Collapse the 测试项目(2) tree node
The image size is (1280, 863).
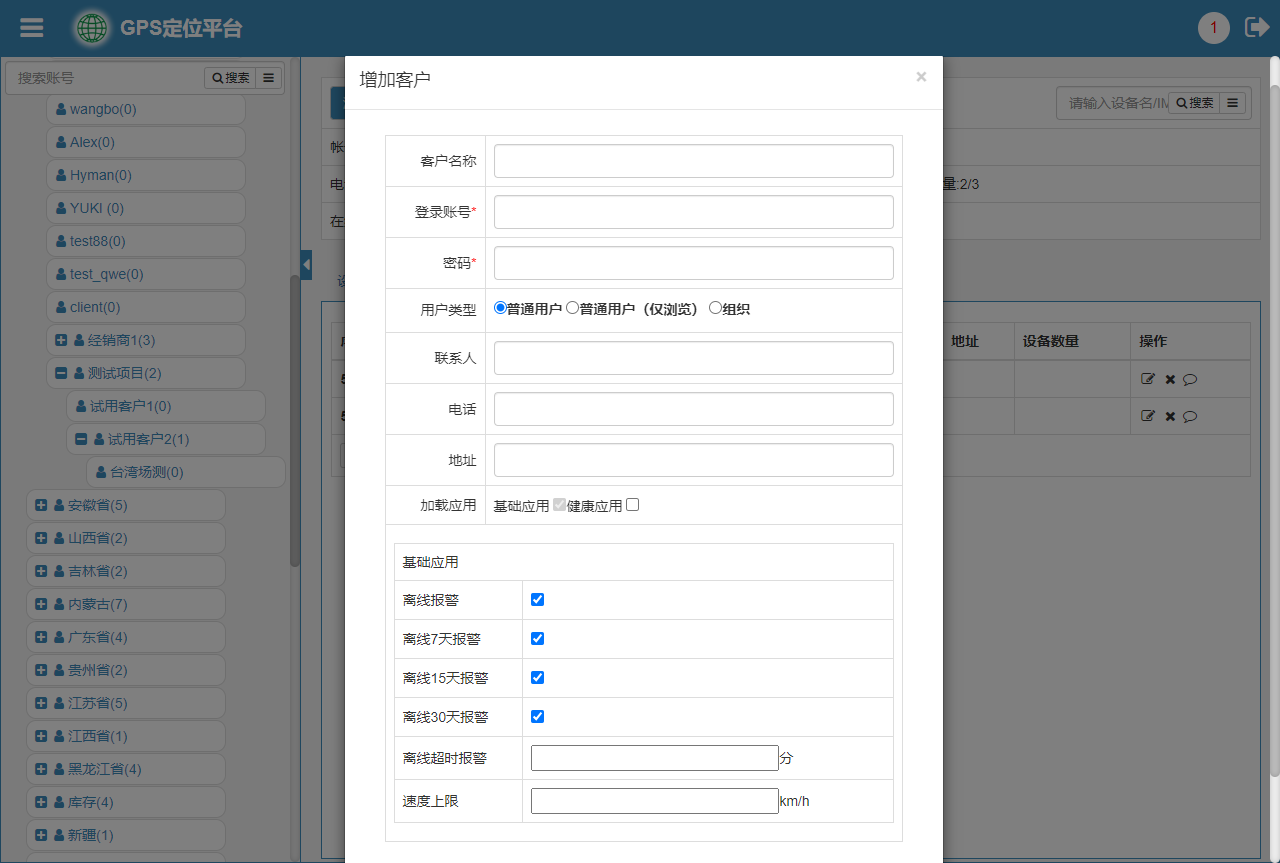click(61, 373)
